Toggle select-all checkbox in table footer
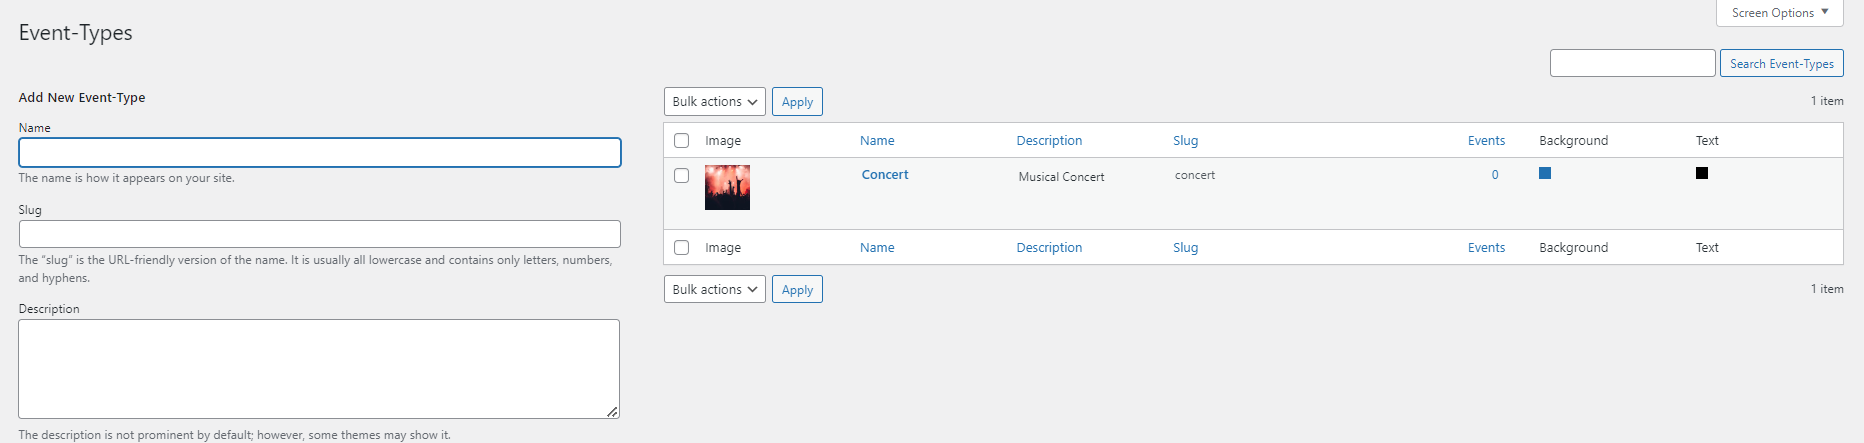Viewport: 1864px width, 443px height. click(x=682, y=248)
